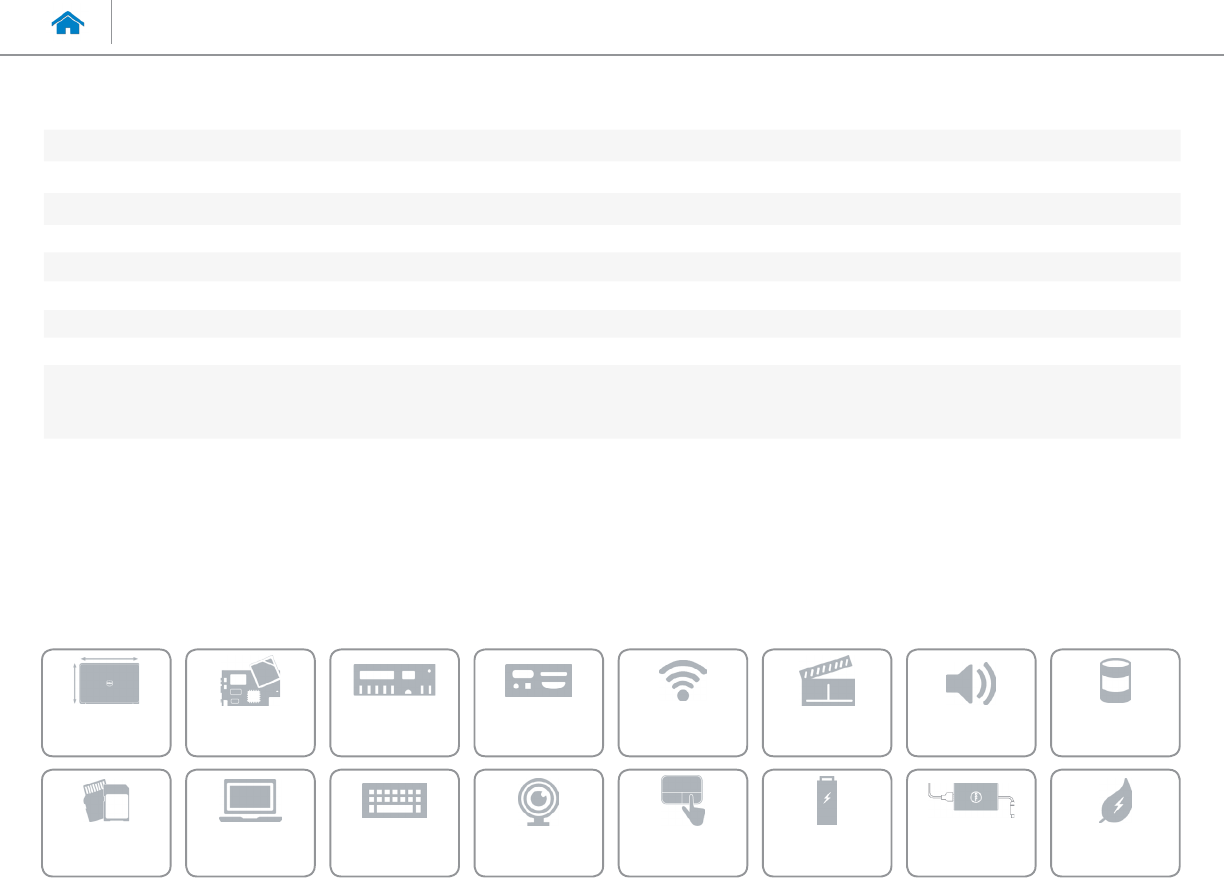Click the second shaded table row

coord(611,209)
